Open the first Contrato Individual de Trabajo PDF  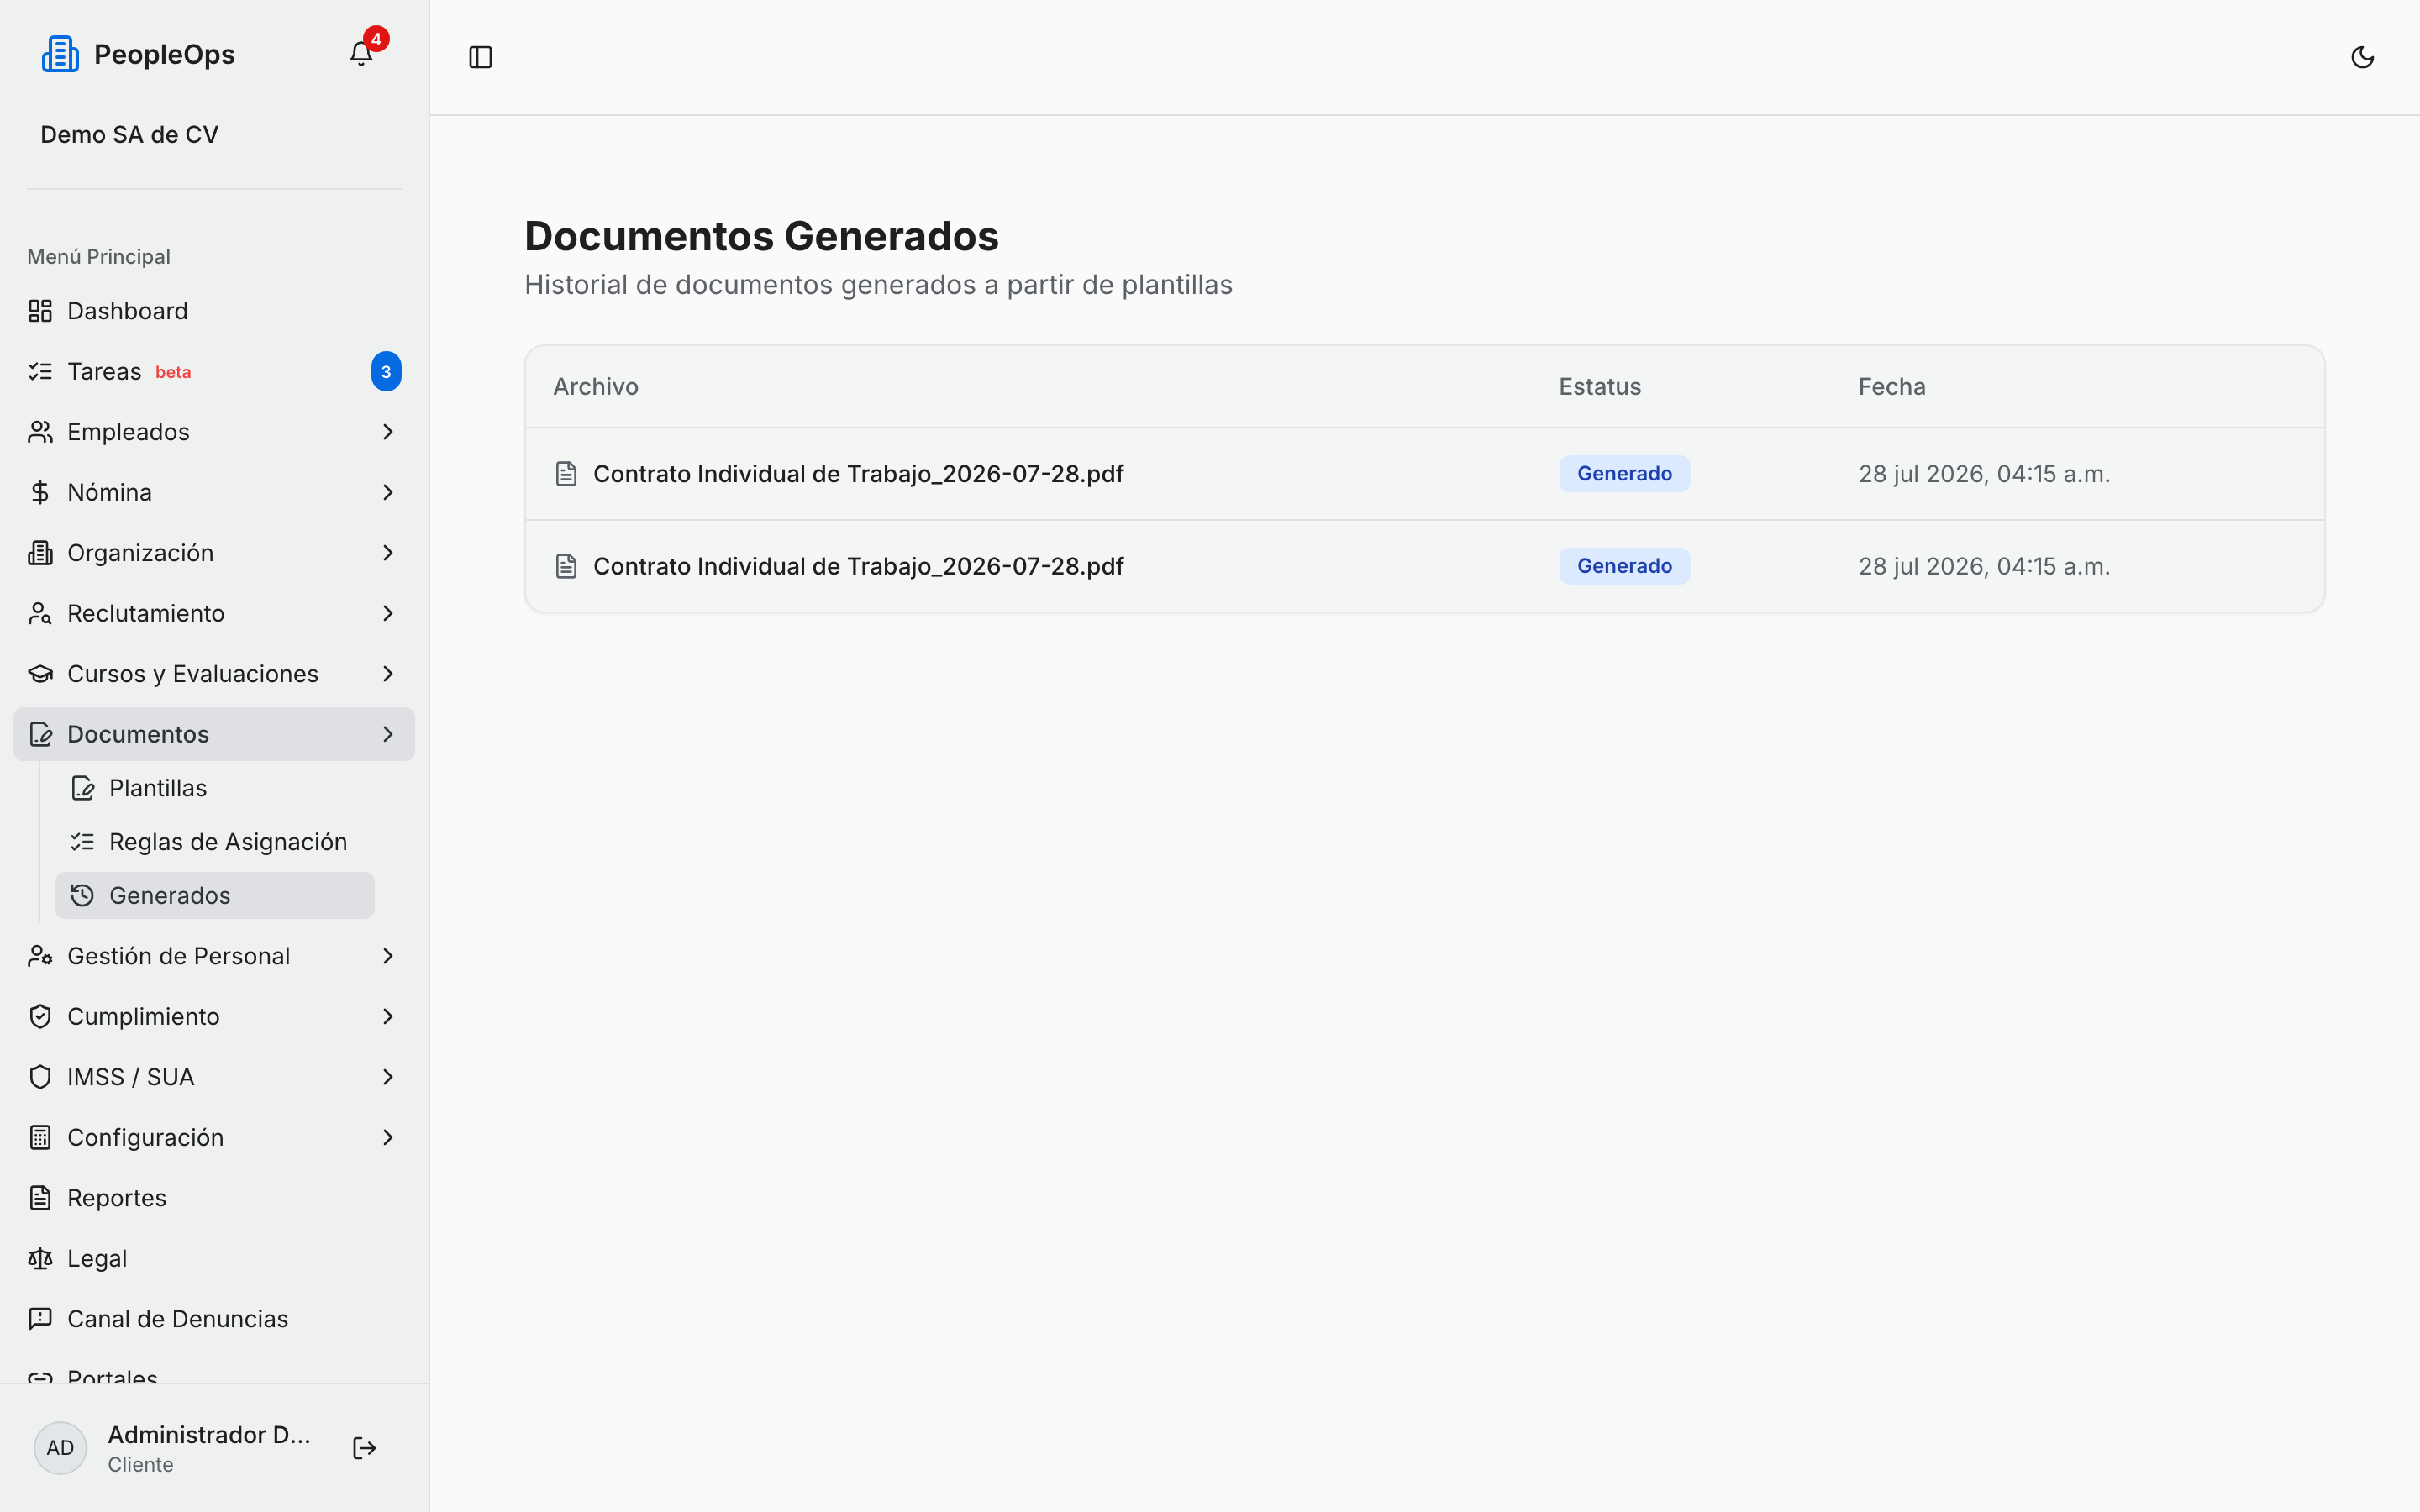point(858,474)
